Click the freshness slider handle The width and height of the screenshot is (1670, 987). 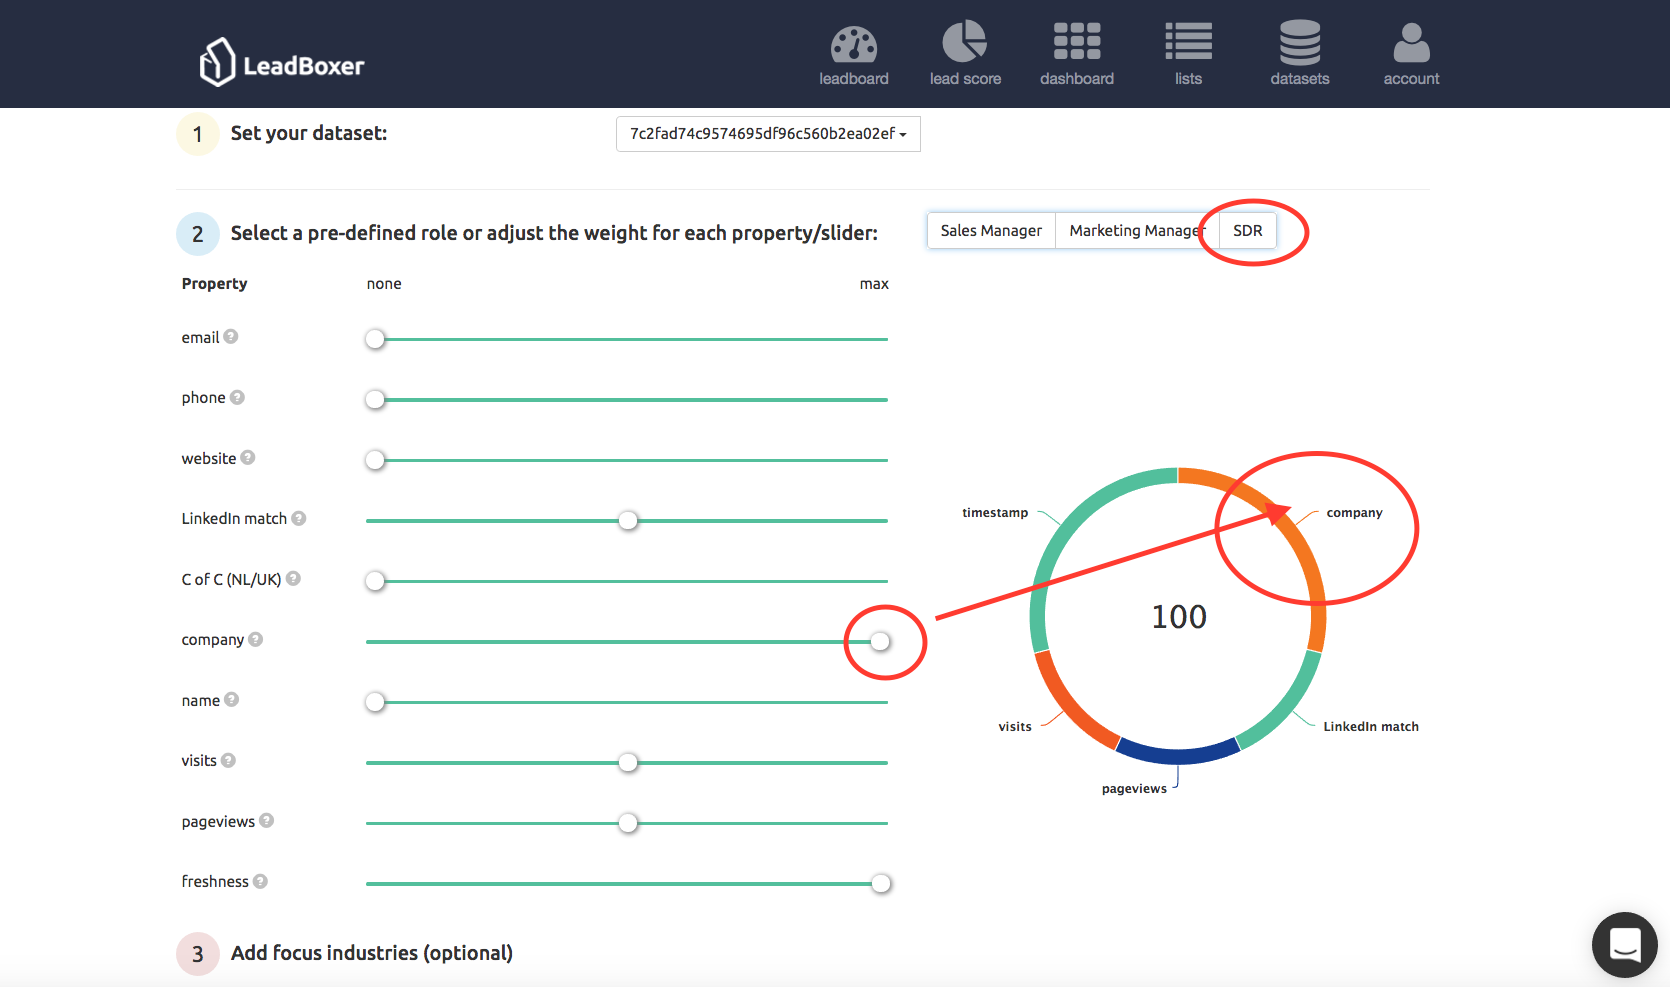(x=881, y=884)
